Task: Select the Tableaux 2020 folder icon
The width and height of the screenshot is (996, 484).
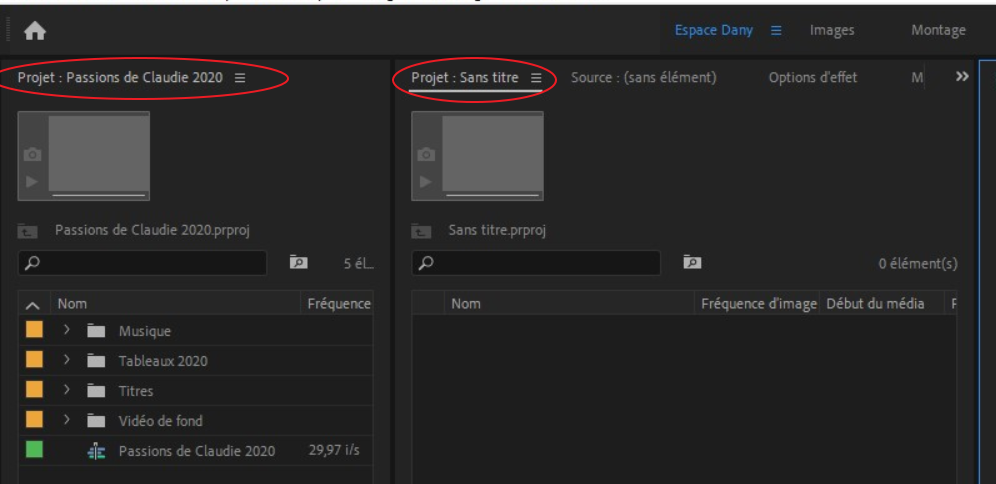Action: coord(96,361)
